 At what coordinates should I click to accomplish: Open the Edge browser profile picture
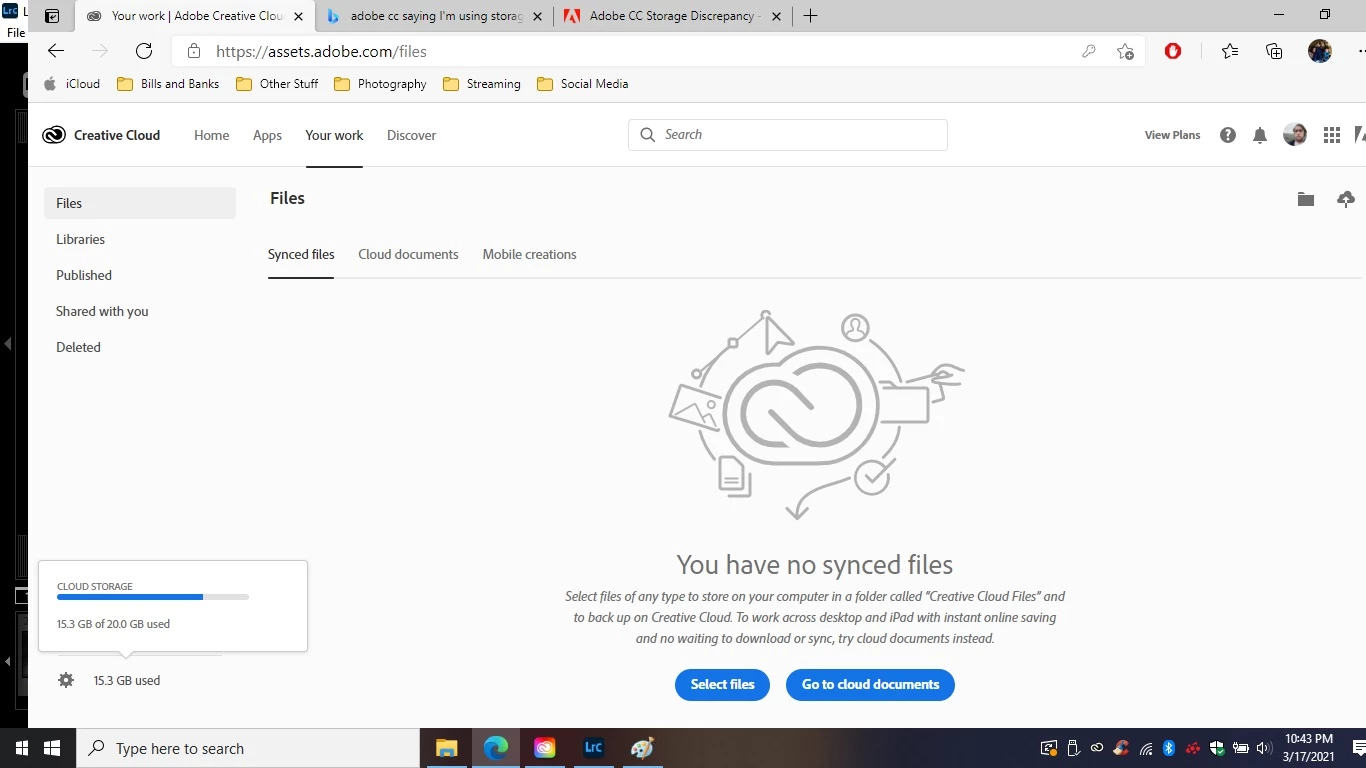tap(1320, 51)
